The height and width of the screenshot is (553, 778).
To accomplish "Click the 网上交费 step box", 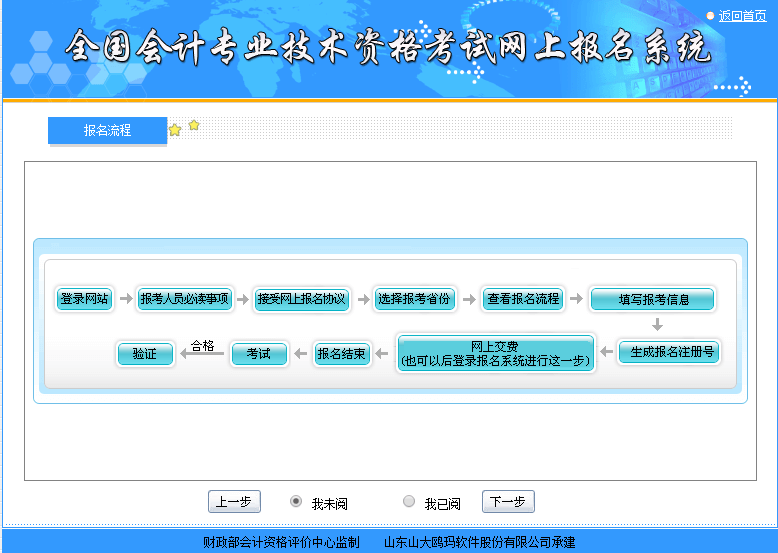I will pos(495,353).
